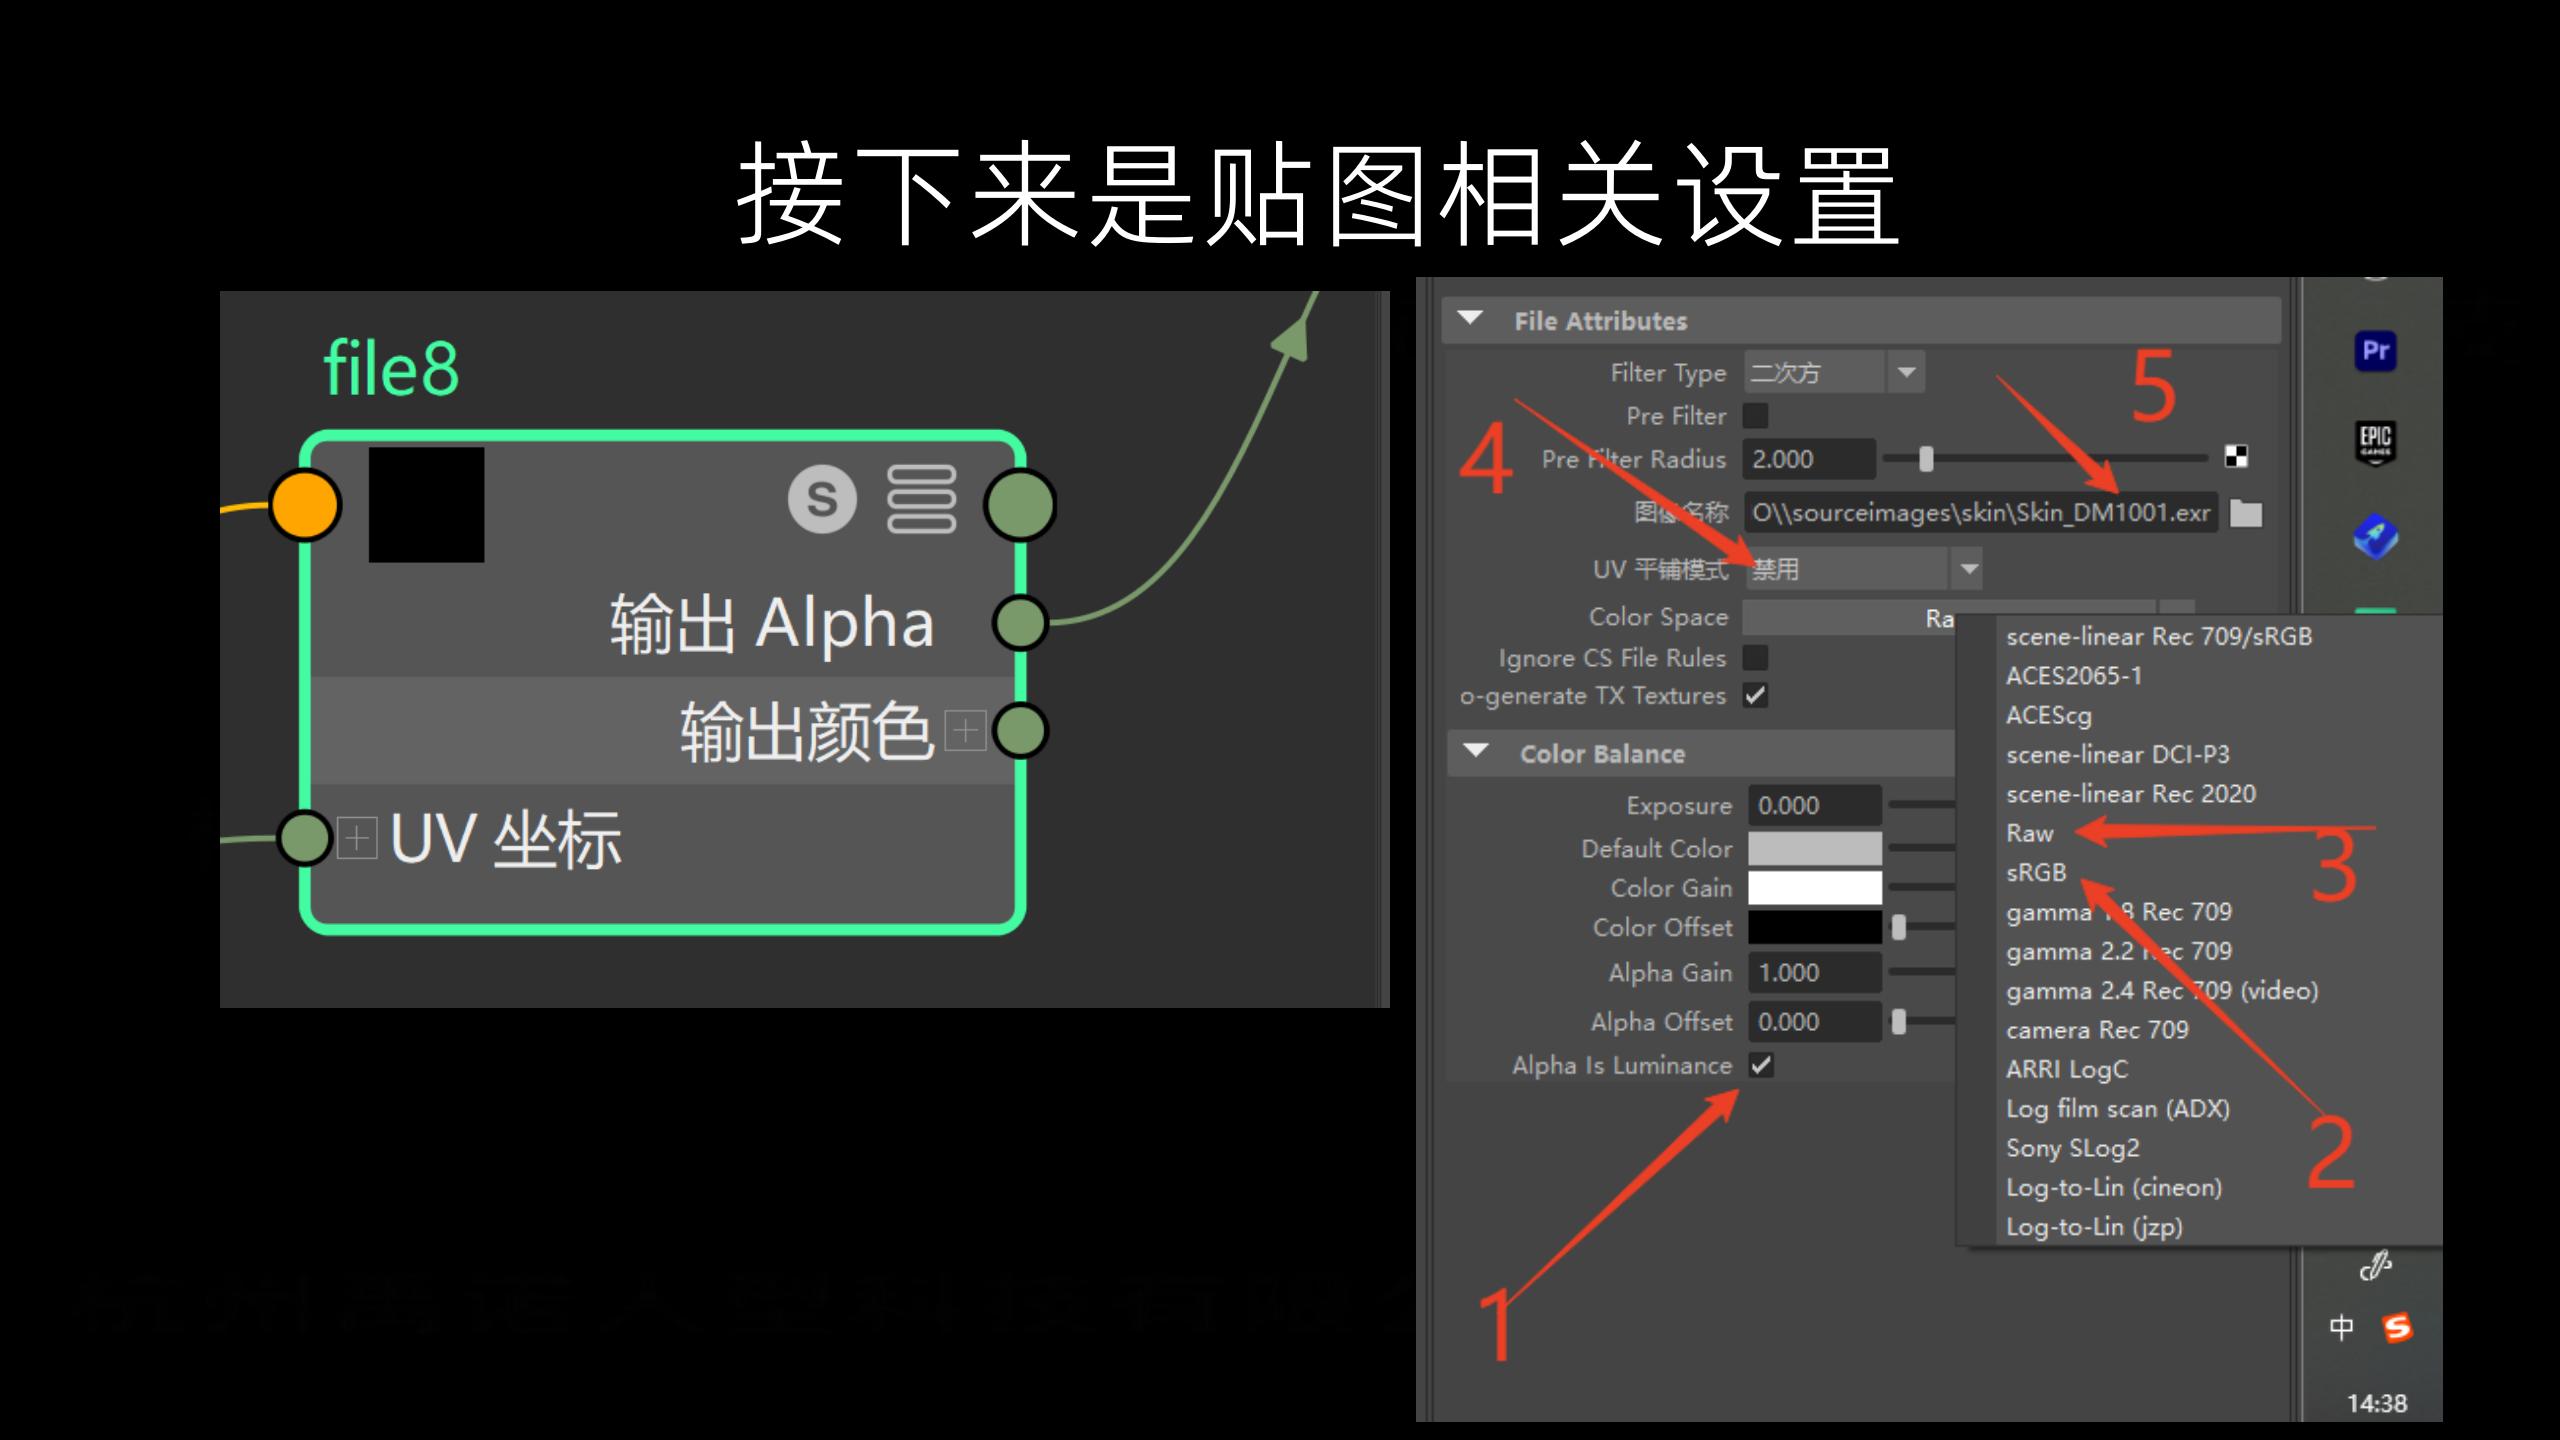The width and height of the screenshot is (2560, 1440).
Task: Choose scene-linear Rec 709/sRGB color space
Action: coord(2159,636)
